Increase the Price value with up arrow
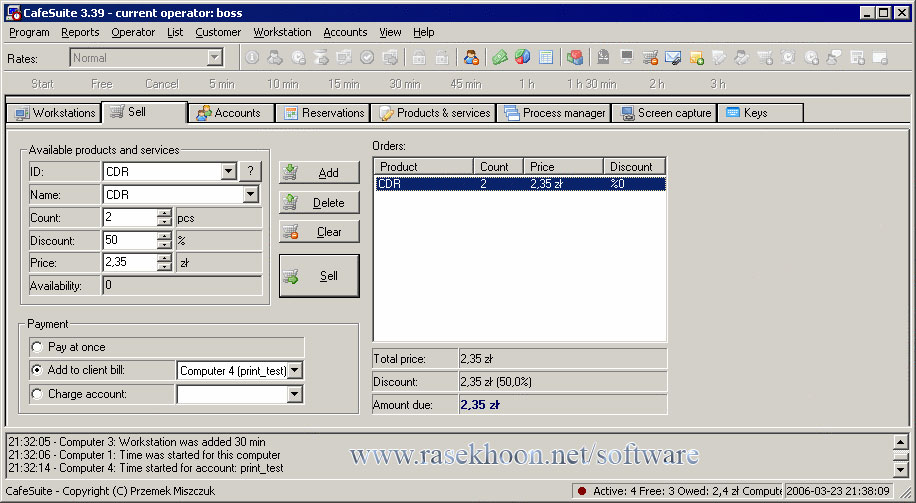This screenshot has height=503, width=916. (x=164, y=258)
